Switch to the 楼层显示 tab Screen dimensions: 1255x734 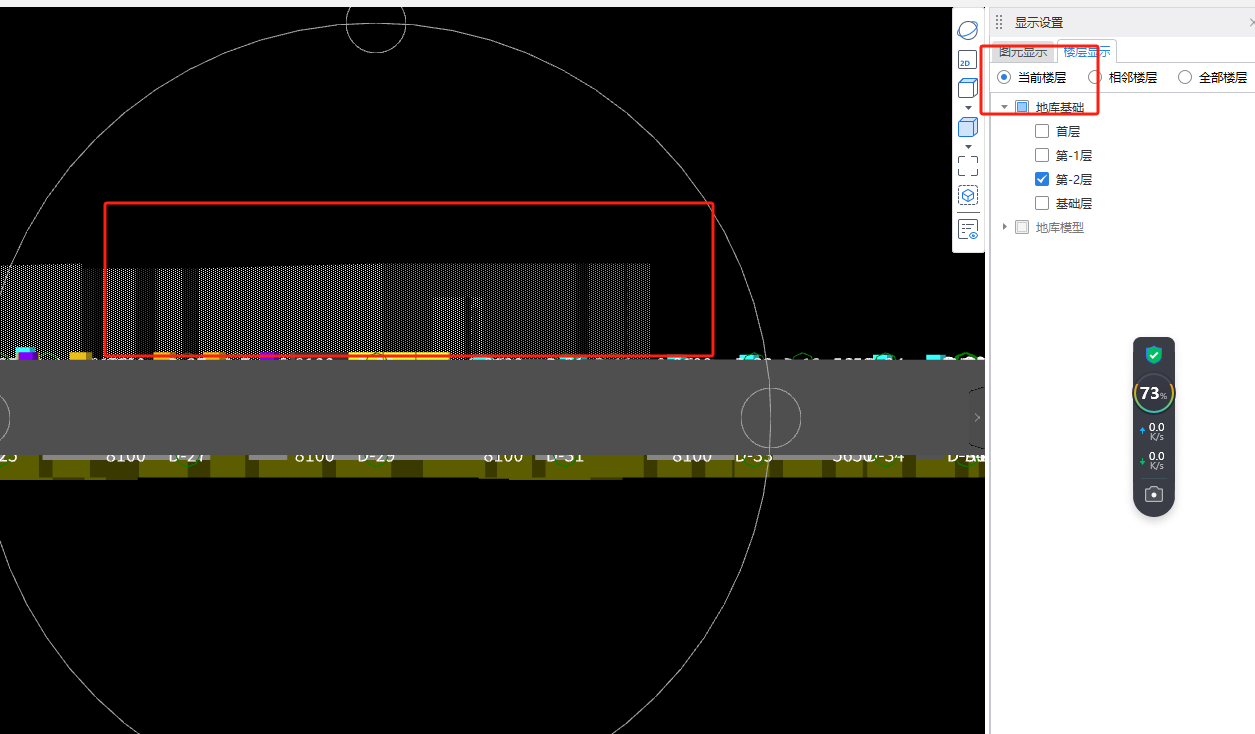click(x=1086, y=52)
